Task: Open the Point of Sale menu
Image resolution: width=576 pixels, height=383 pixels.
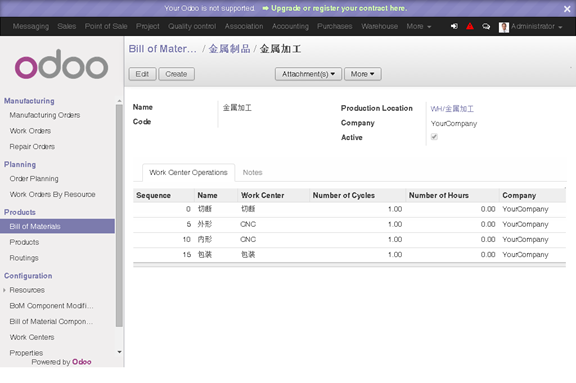Action: click(106, 26)
